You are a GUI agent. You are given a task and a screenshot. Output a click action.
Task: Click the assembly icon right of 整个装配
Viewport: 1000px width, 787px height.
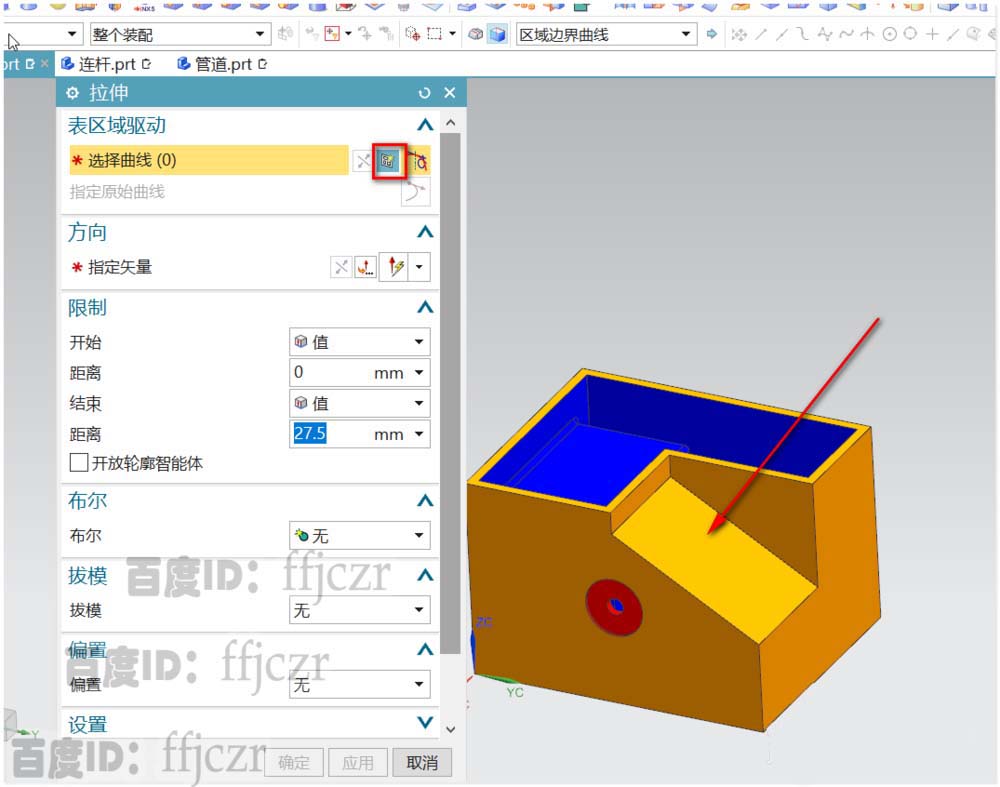coord(286,34)
